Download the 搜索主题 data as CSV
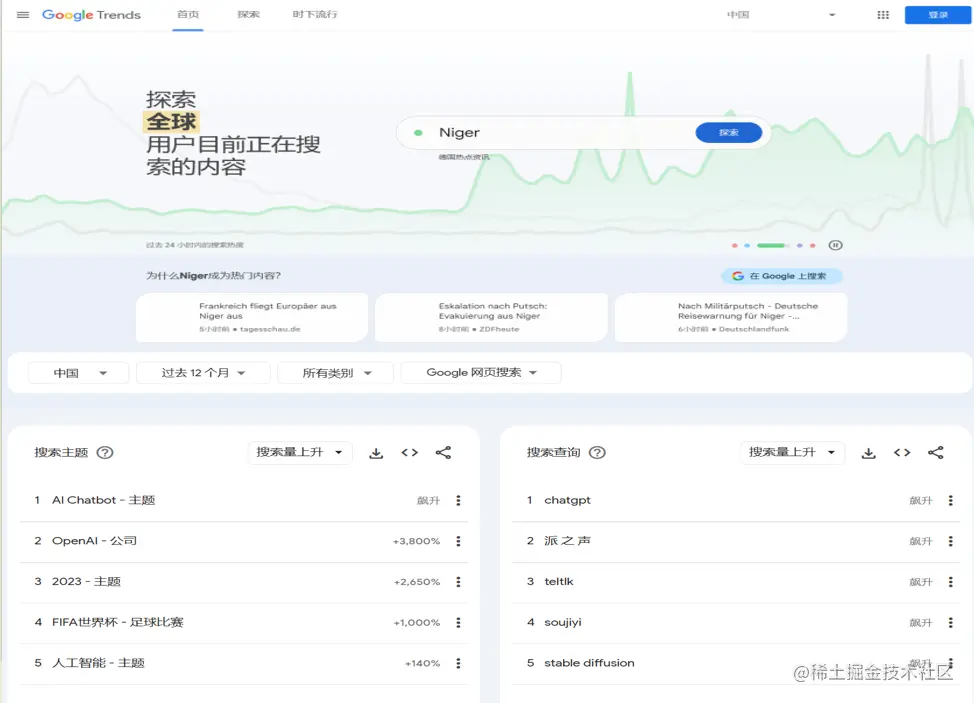This screenshot has height=703, width=974. tap(376, 453)
